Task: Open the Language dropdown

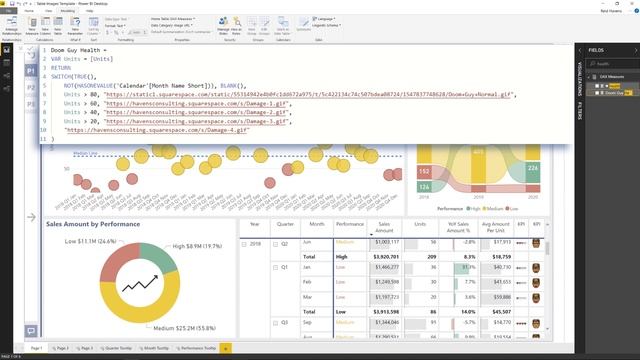Action: [x=324, y=19]
